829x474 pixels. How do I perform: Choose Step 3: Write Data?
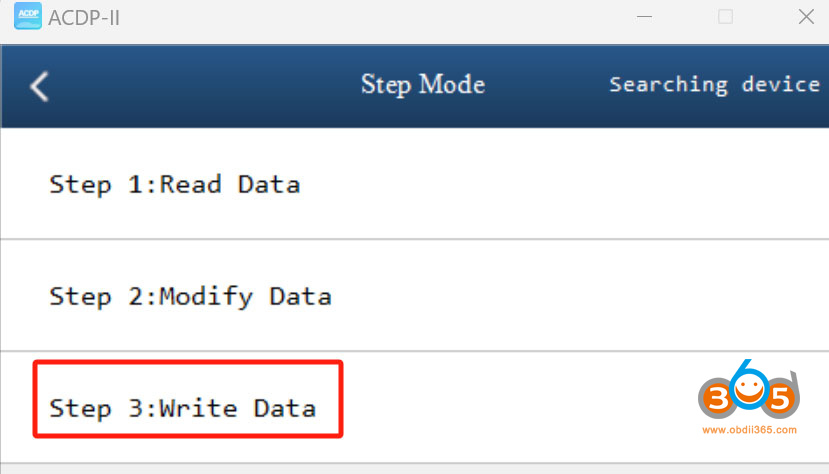[183, 408]
